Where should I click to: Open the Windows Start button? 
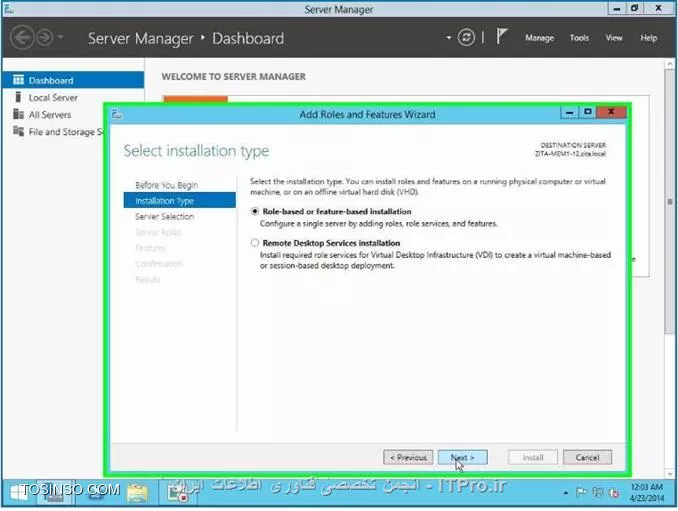pos(19,492)
